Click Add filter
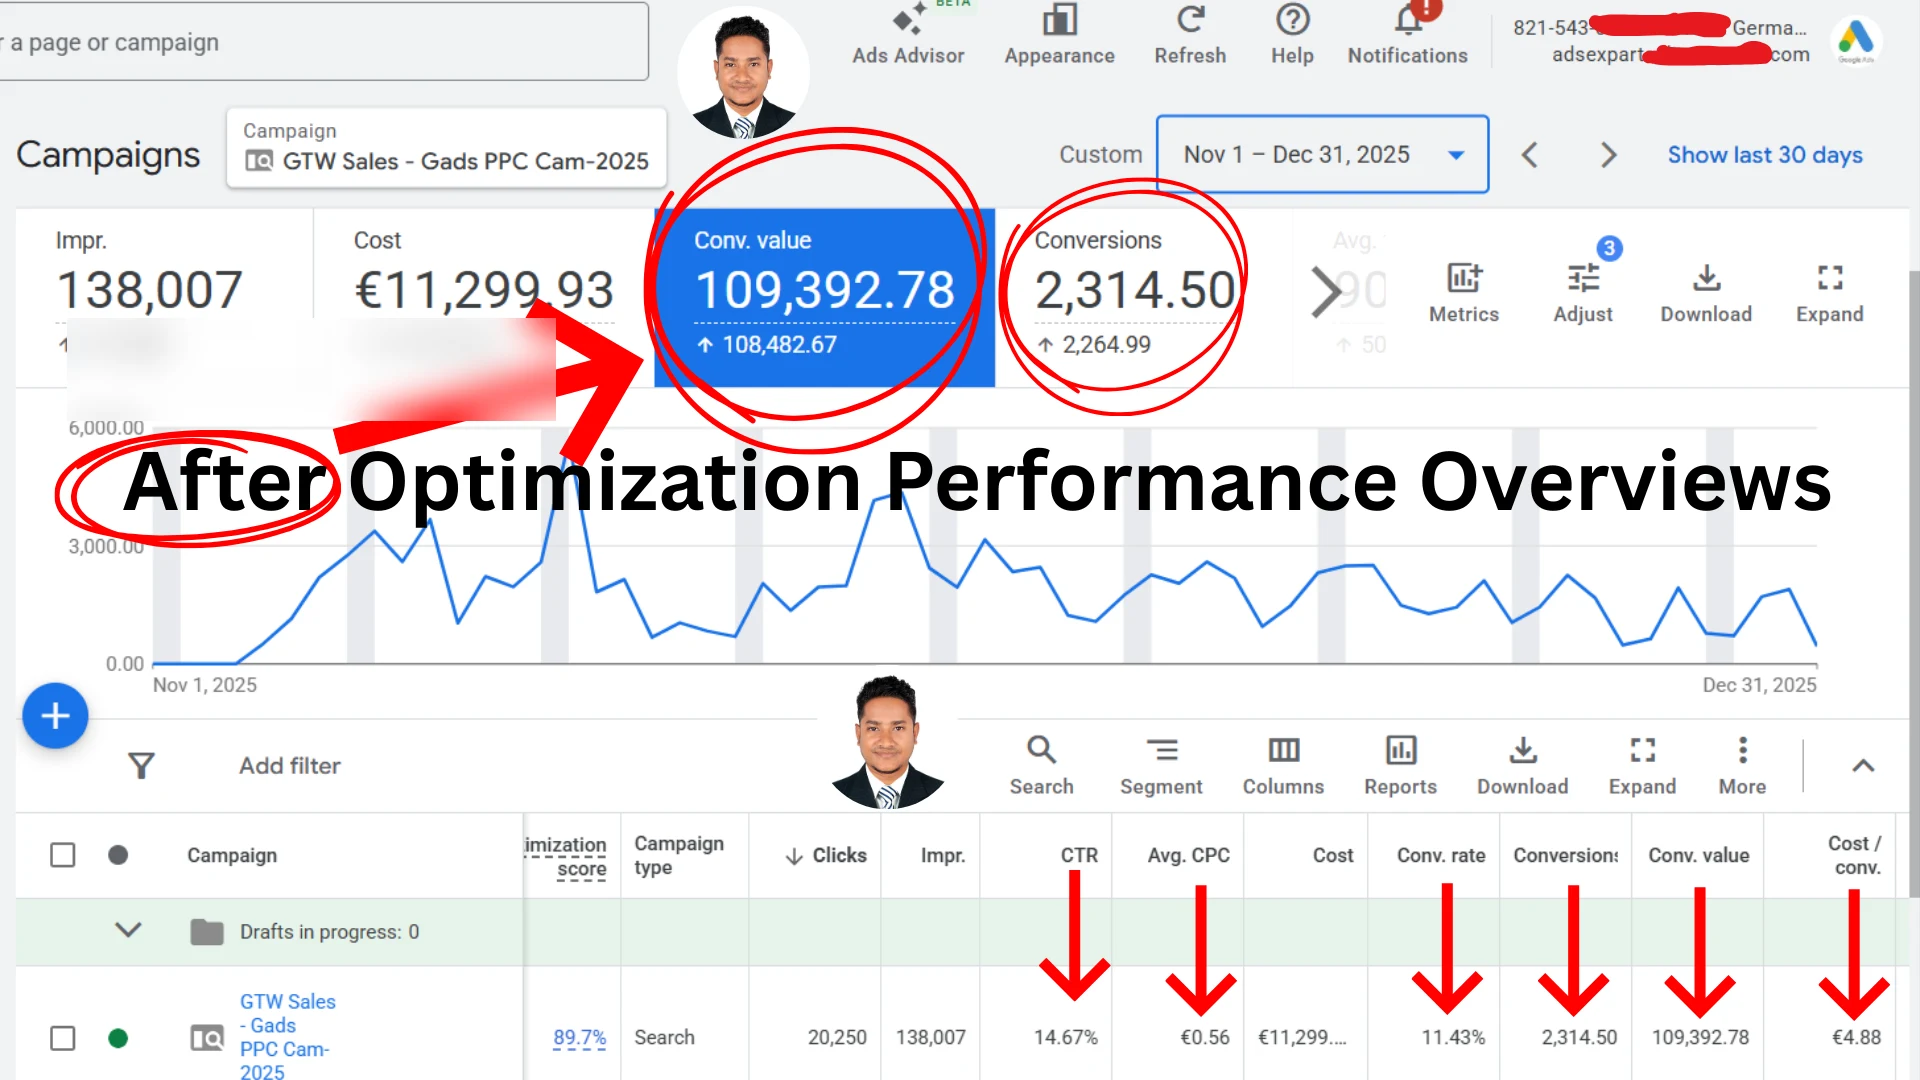This screenshot has height=1080, width=1920. pos(290,766)
